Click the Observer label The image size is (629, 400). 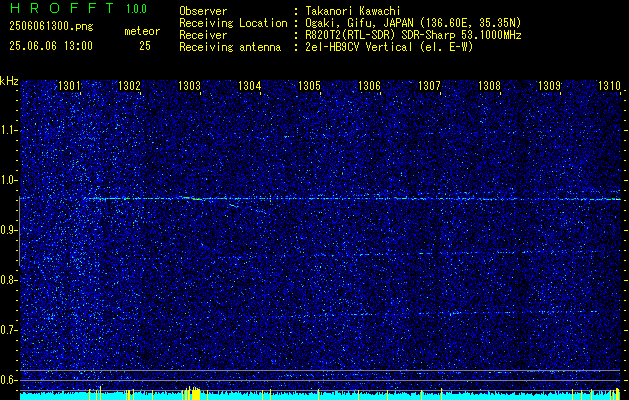pos(203,12)
